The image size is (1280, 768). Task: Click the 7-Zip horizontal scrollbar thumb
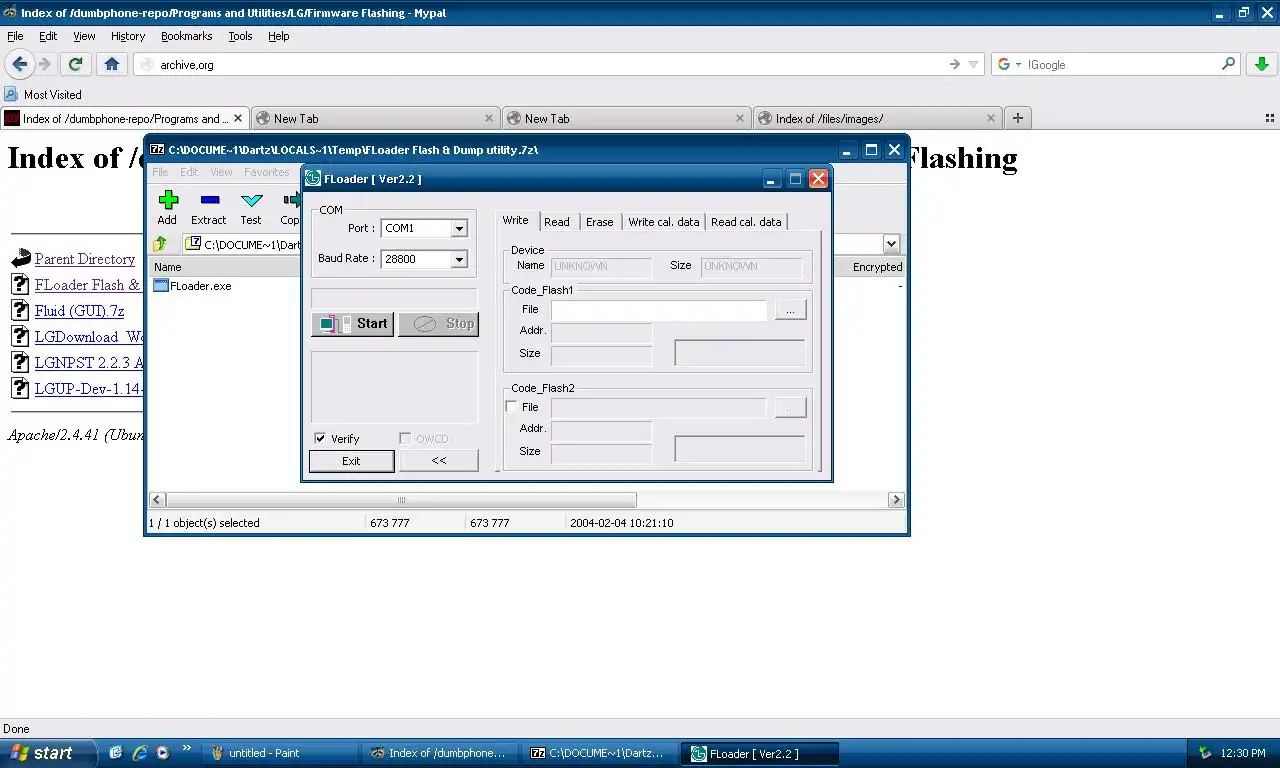pyautogui.click(x=401, y=500)
